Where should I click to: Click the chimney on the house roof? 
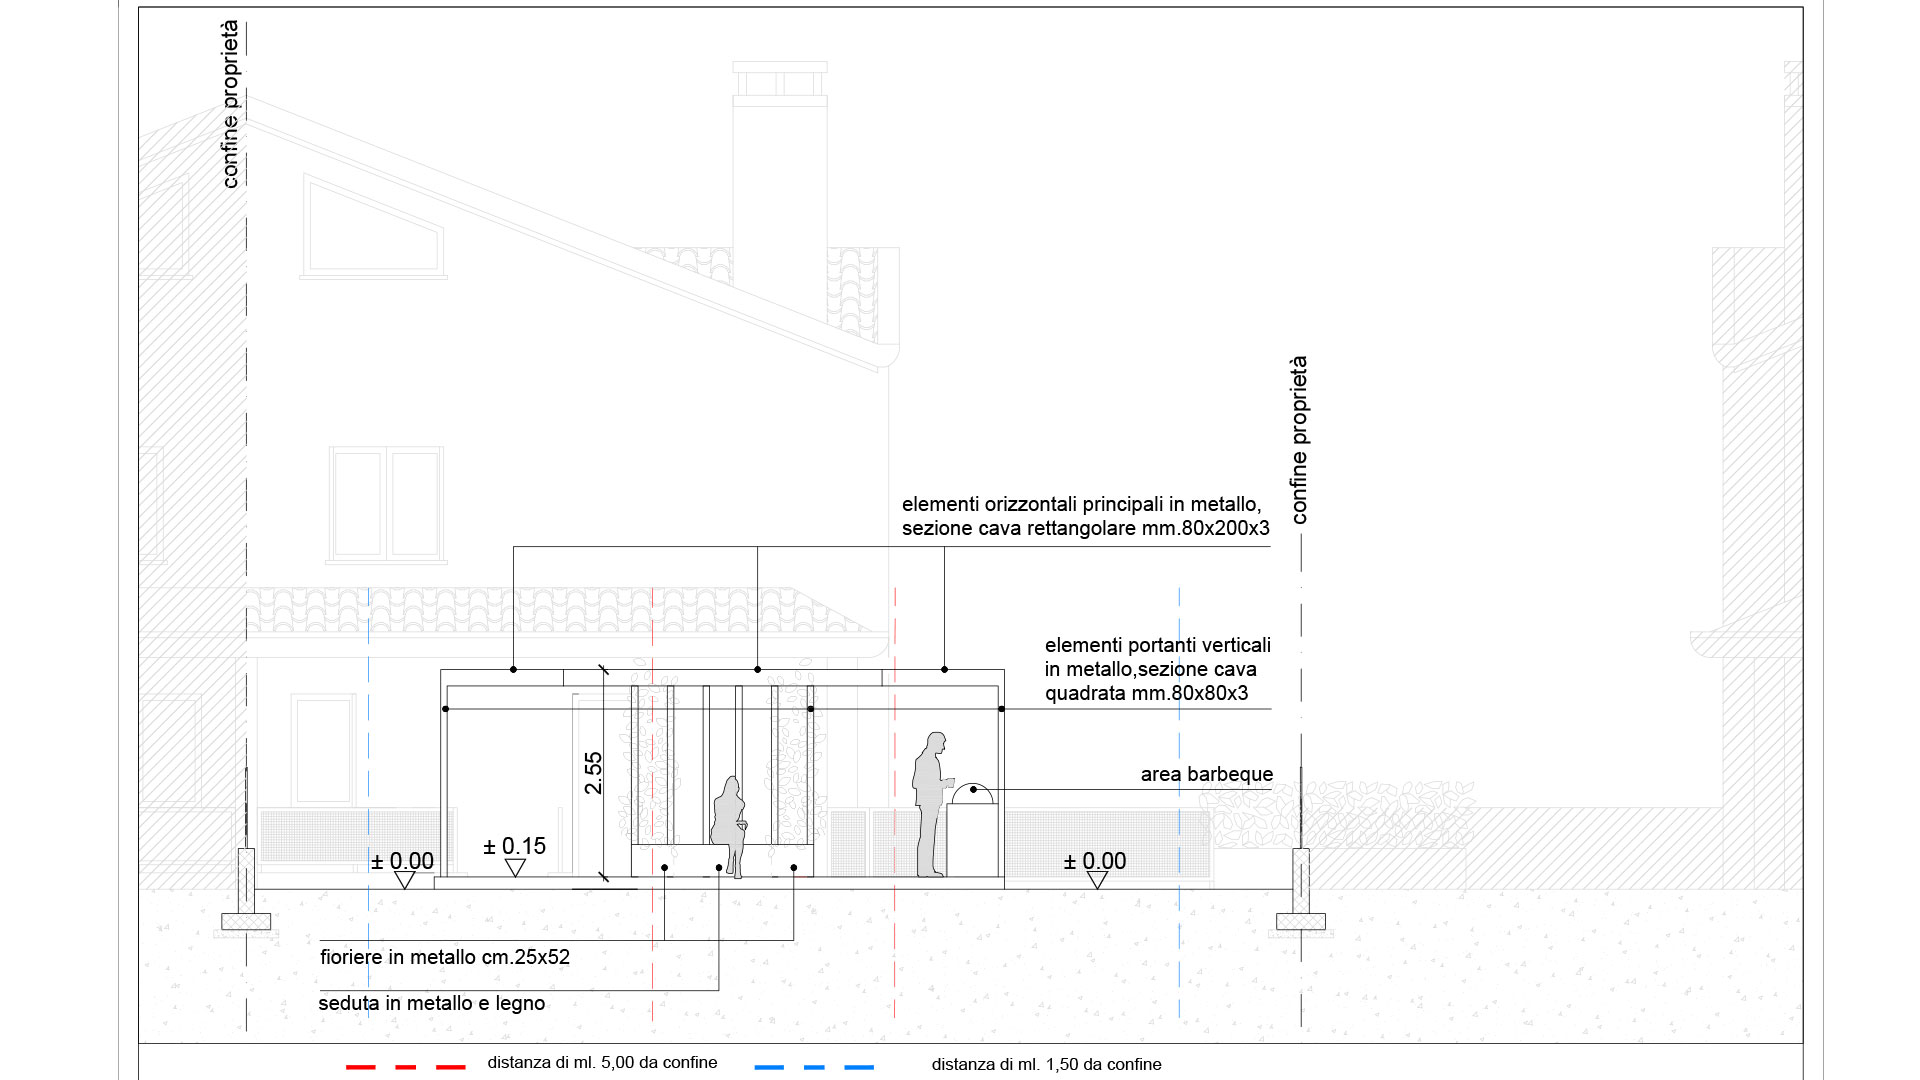[780, 190]
